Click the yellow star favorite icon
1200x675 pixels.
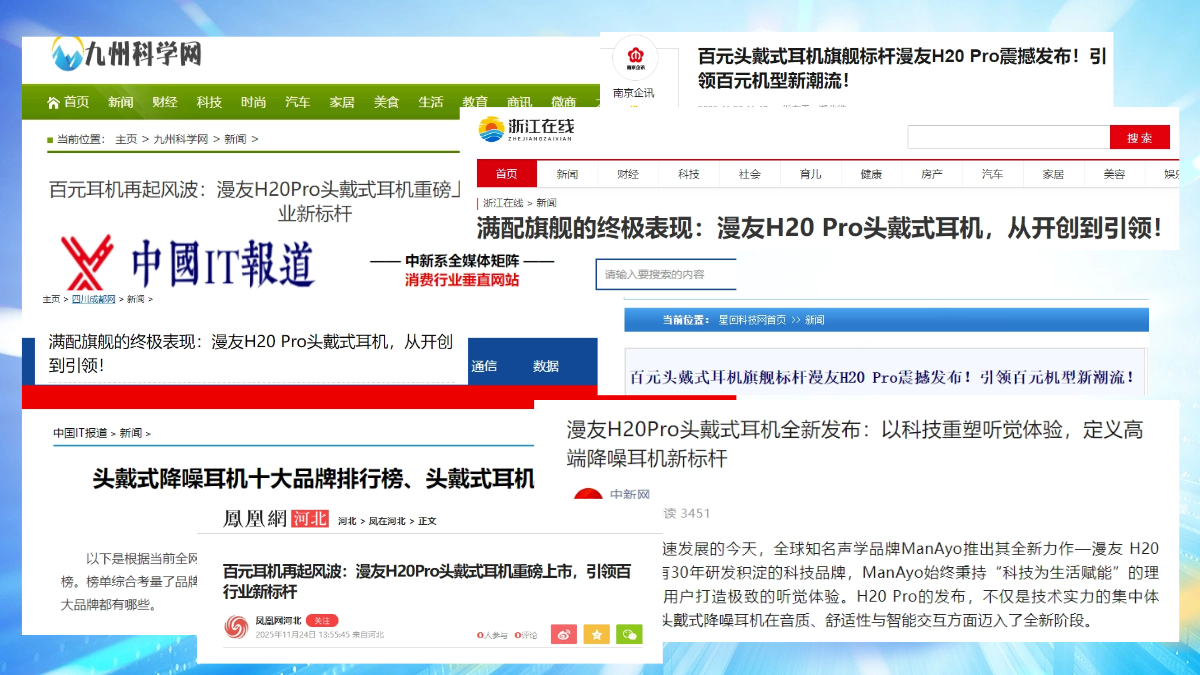point(596,633)
